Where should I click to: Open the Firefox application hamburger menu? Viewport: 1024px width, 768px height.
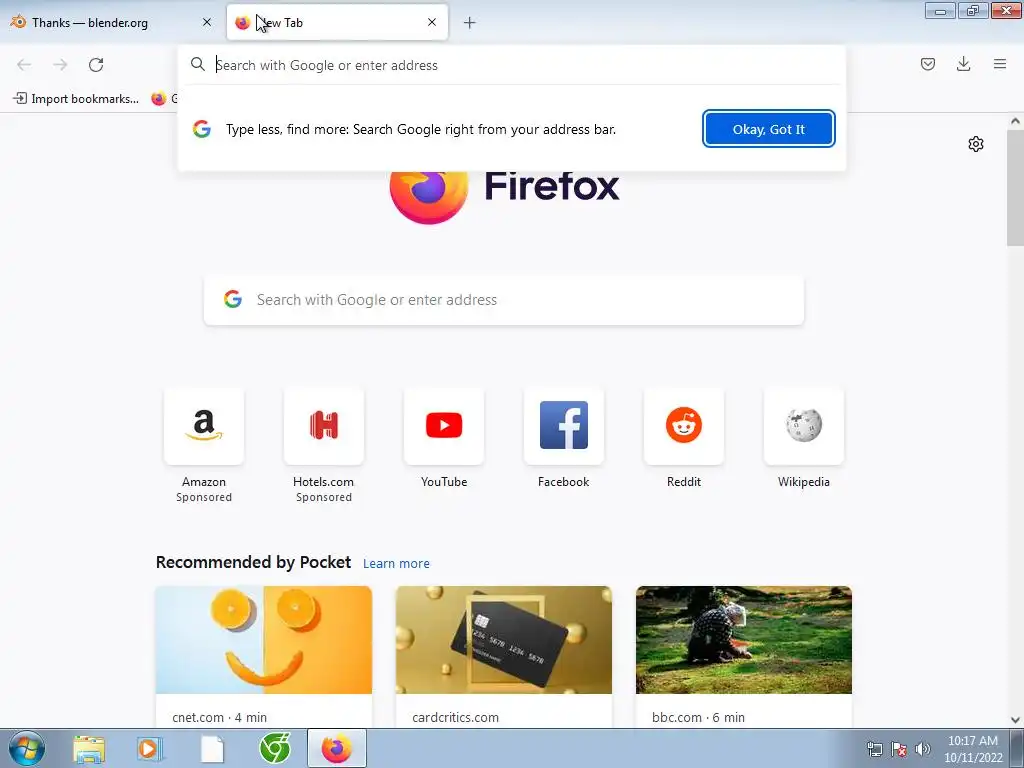(x=1000, y=64)
